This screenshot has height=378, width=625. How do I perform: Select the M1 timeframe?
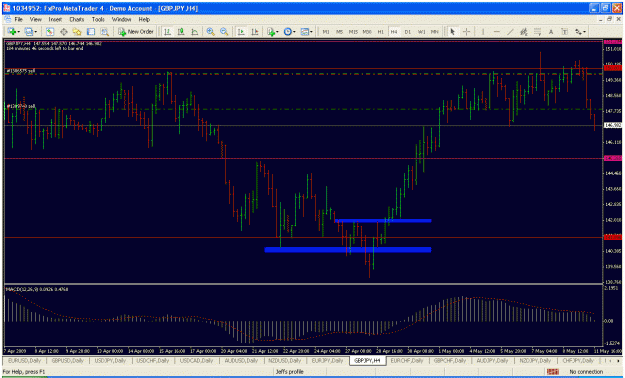click(326, 32)
